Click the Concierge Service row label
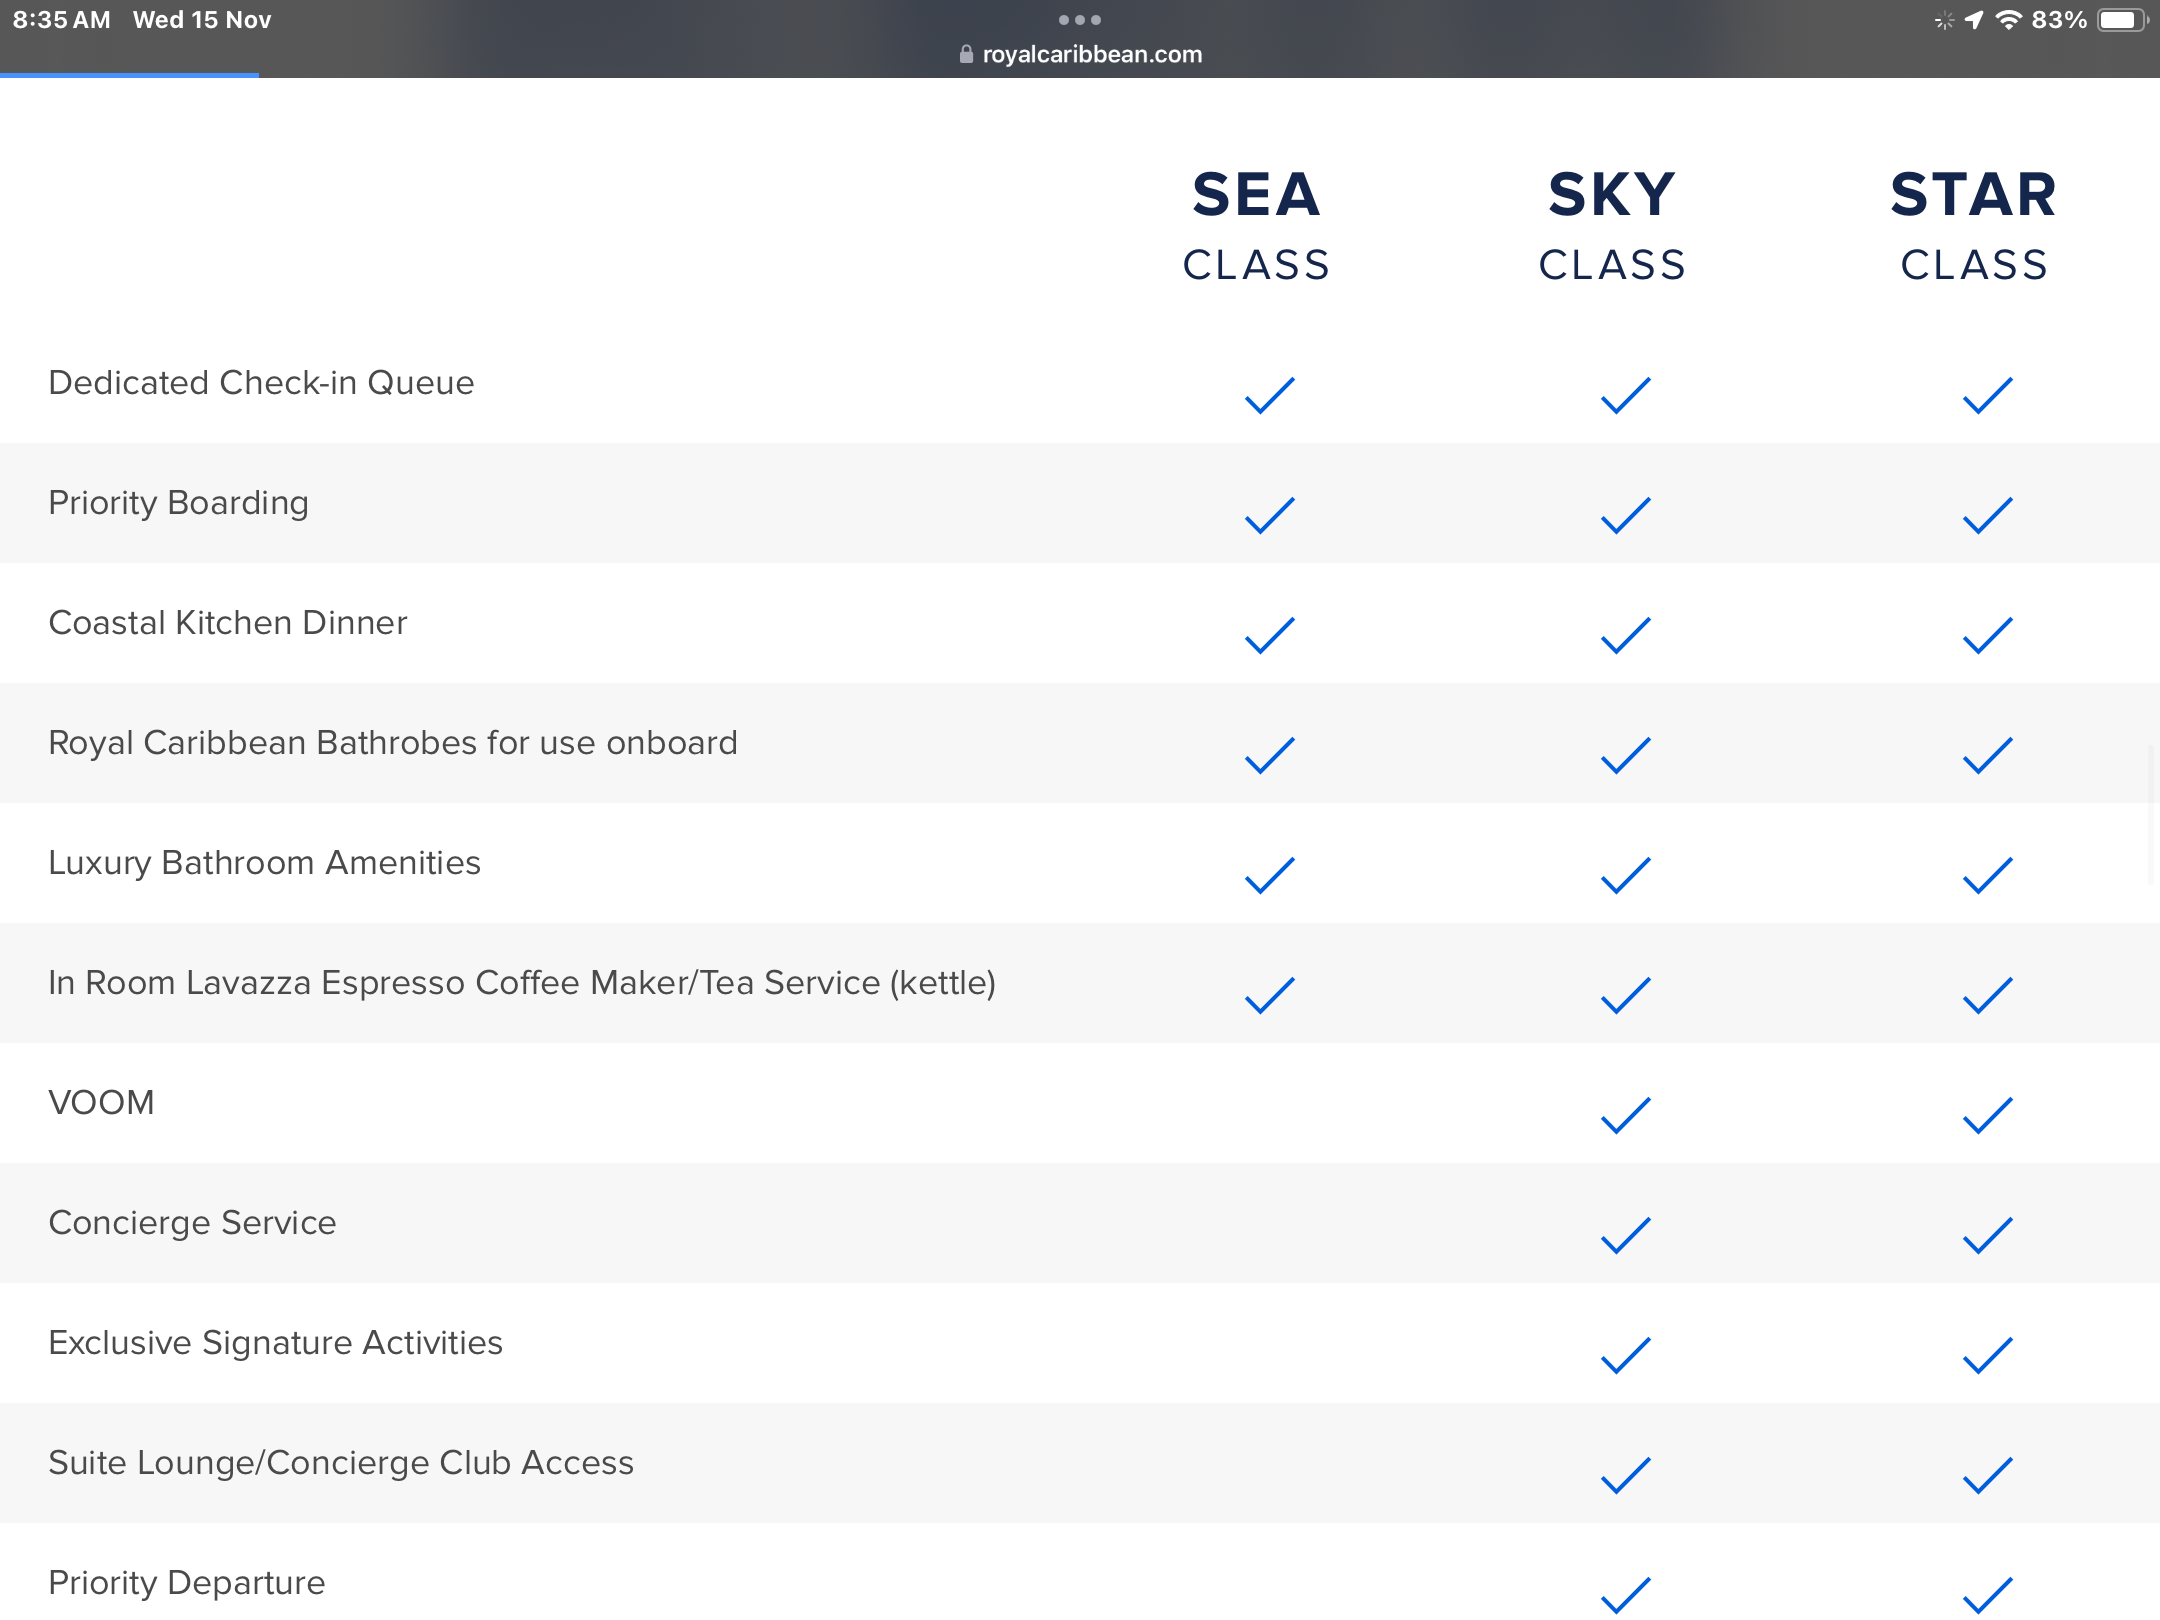Viewport: 2160px width, 1620px height. (192, 1223)
